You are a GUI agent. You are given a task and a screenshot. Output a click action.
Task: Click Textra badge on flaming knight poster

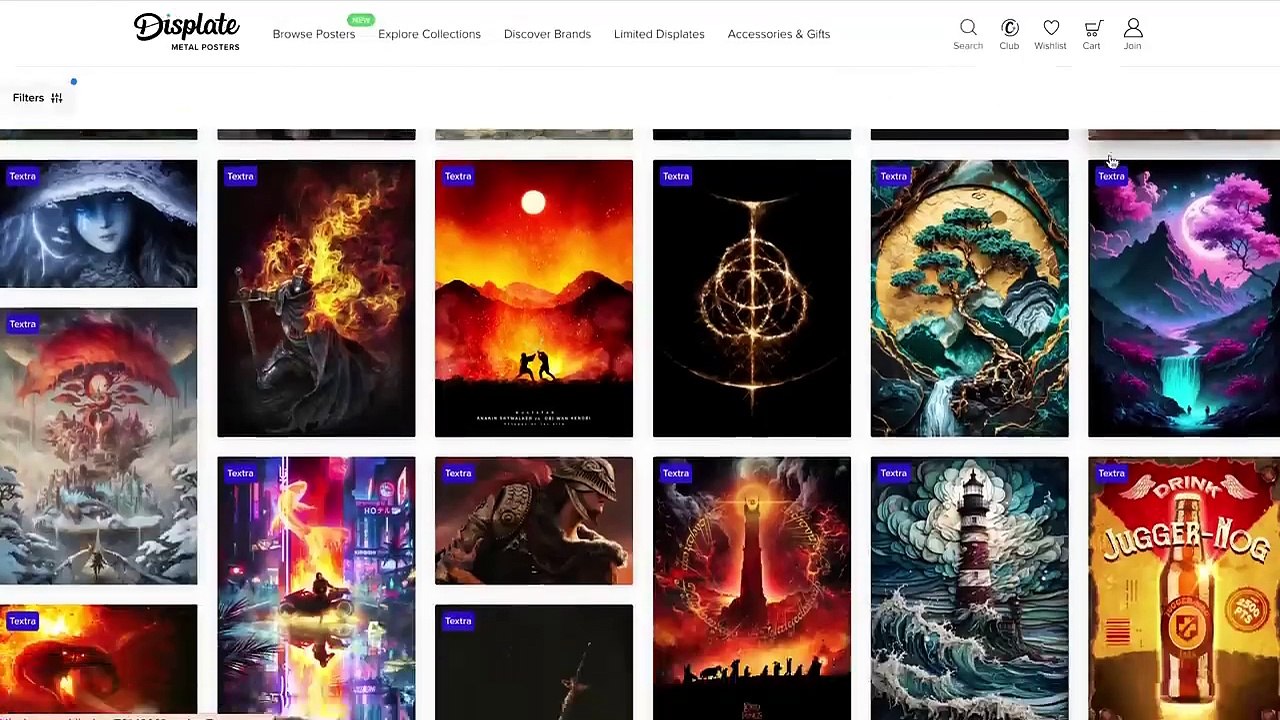[x=240, y=176]
